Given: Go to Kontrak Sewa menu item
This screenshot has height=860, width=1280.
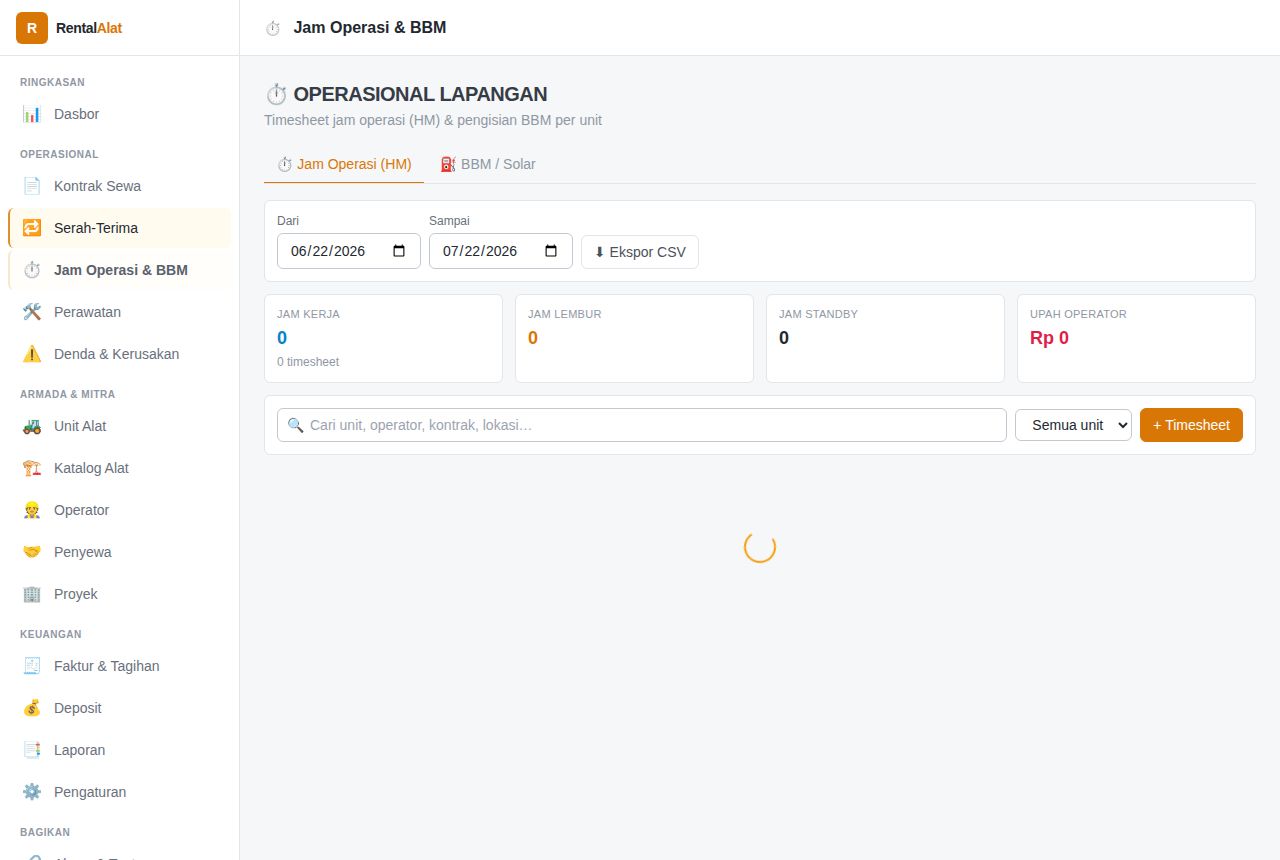Looking at the screenshot, I should (x=120, y=186).
